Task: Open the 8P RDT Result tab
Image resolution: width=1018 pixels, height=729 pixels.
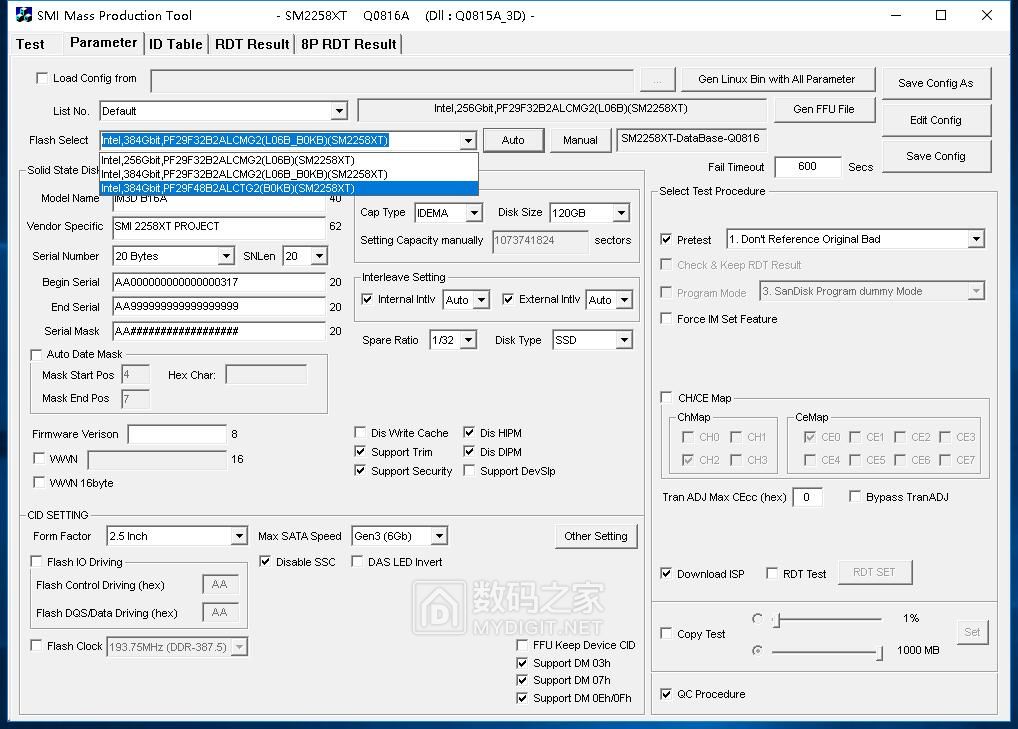Action: pos(349,44)
